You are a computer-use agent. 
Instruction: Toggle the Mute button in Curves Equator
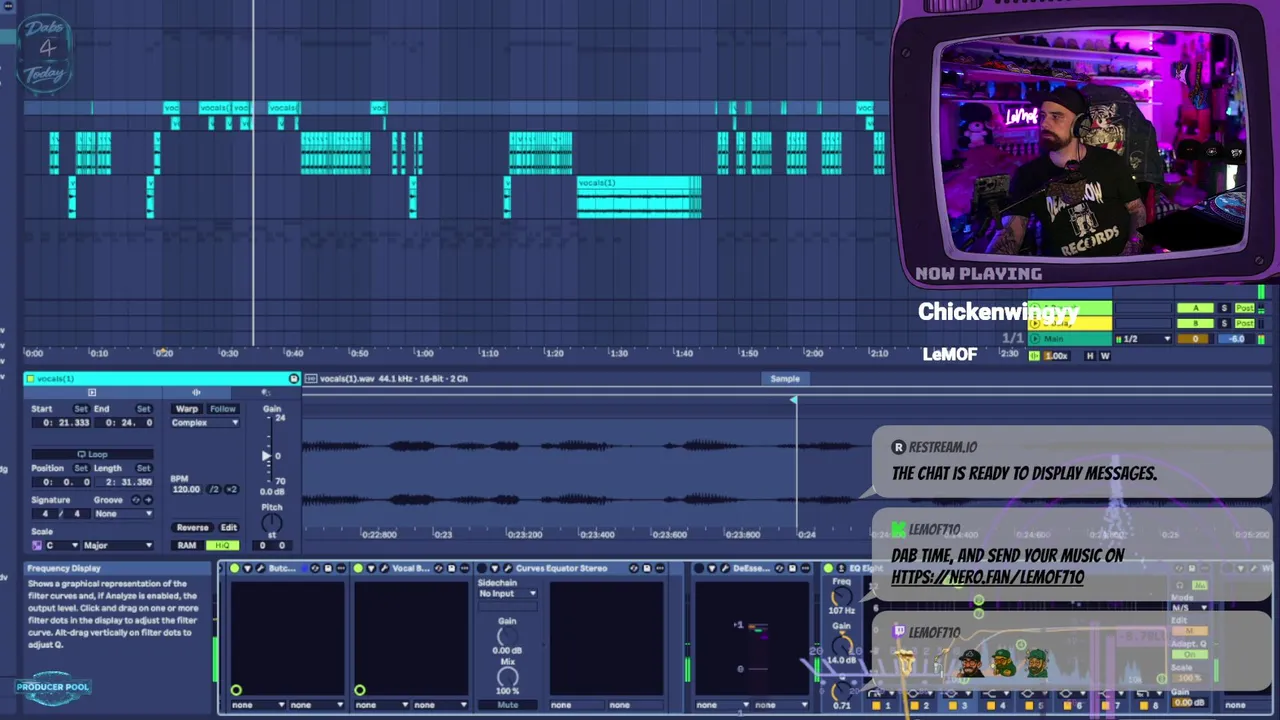507,705
